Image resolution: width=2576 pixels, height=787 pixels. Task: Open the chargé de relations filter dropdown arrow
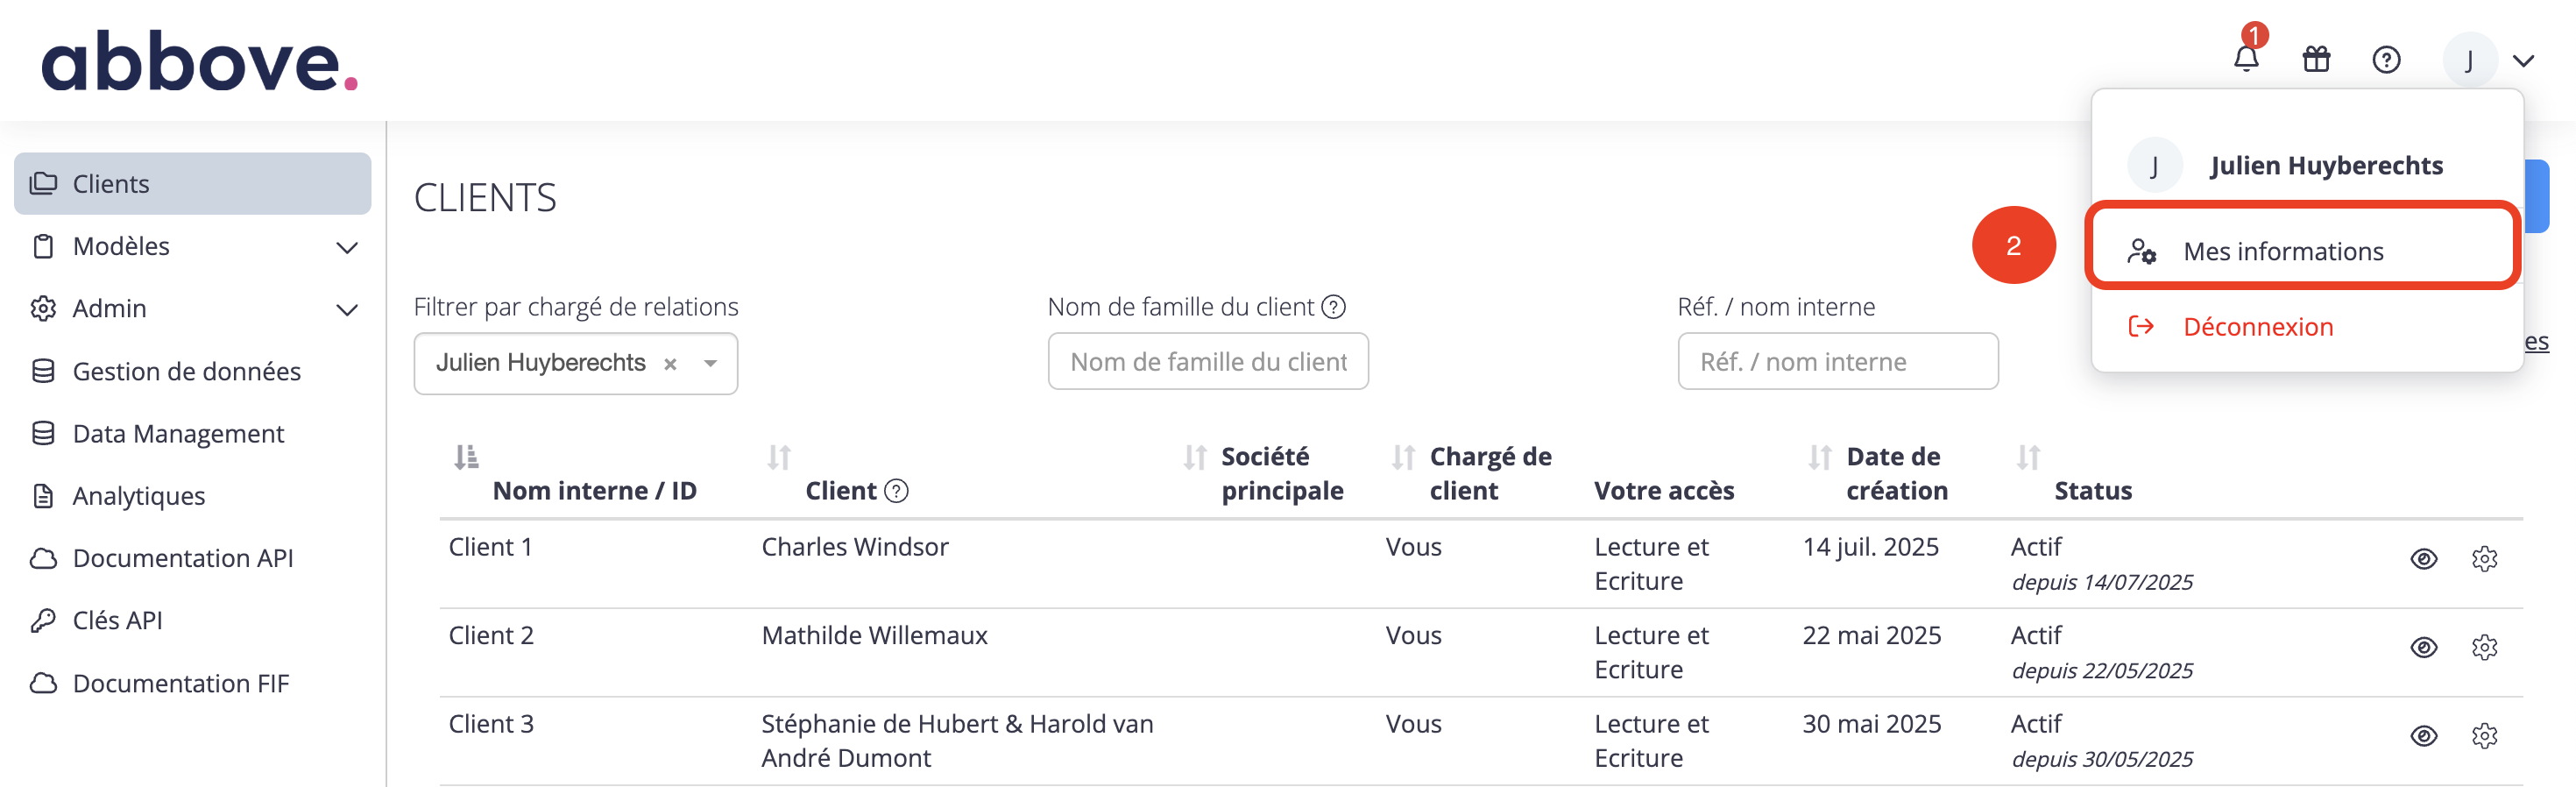(710, 363)
